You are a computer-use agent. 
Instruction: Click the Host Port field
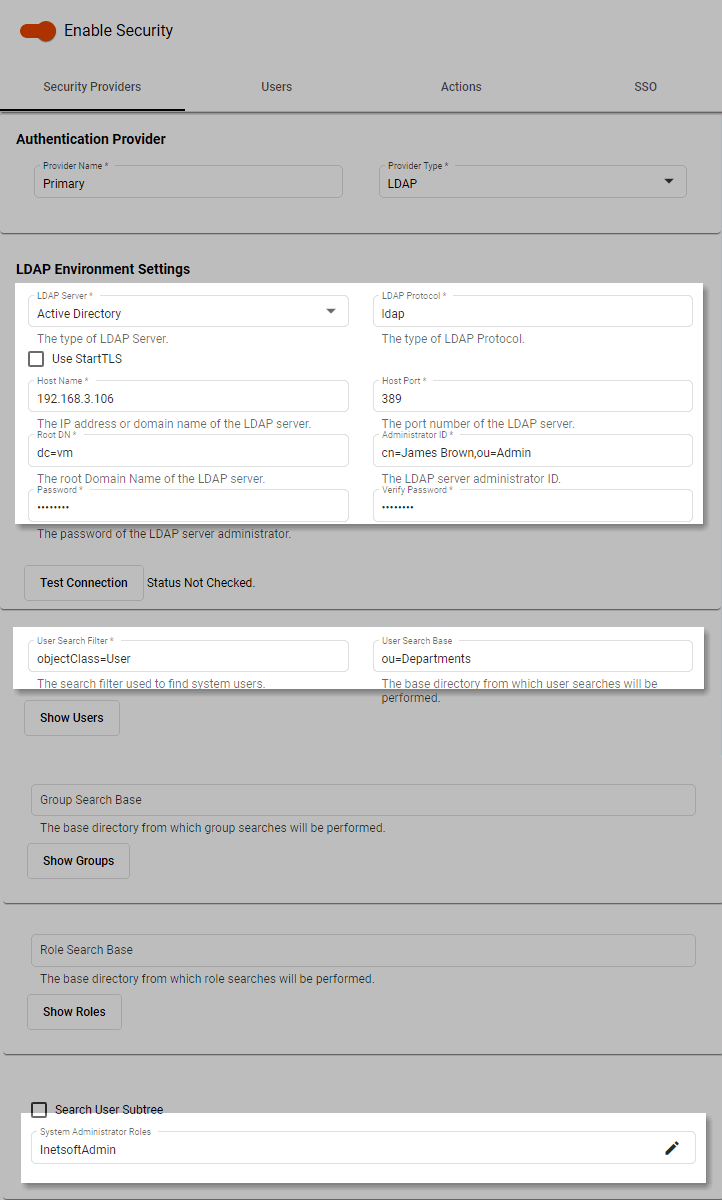click(533, 396)
